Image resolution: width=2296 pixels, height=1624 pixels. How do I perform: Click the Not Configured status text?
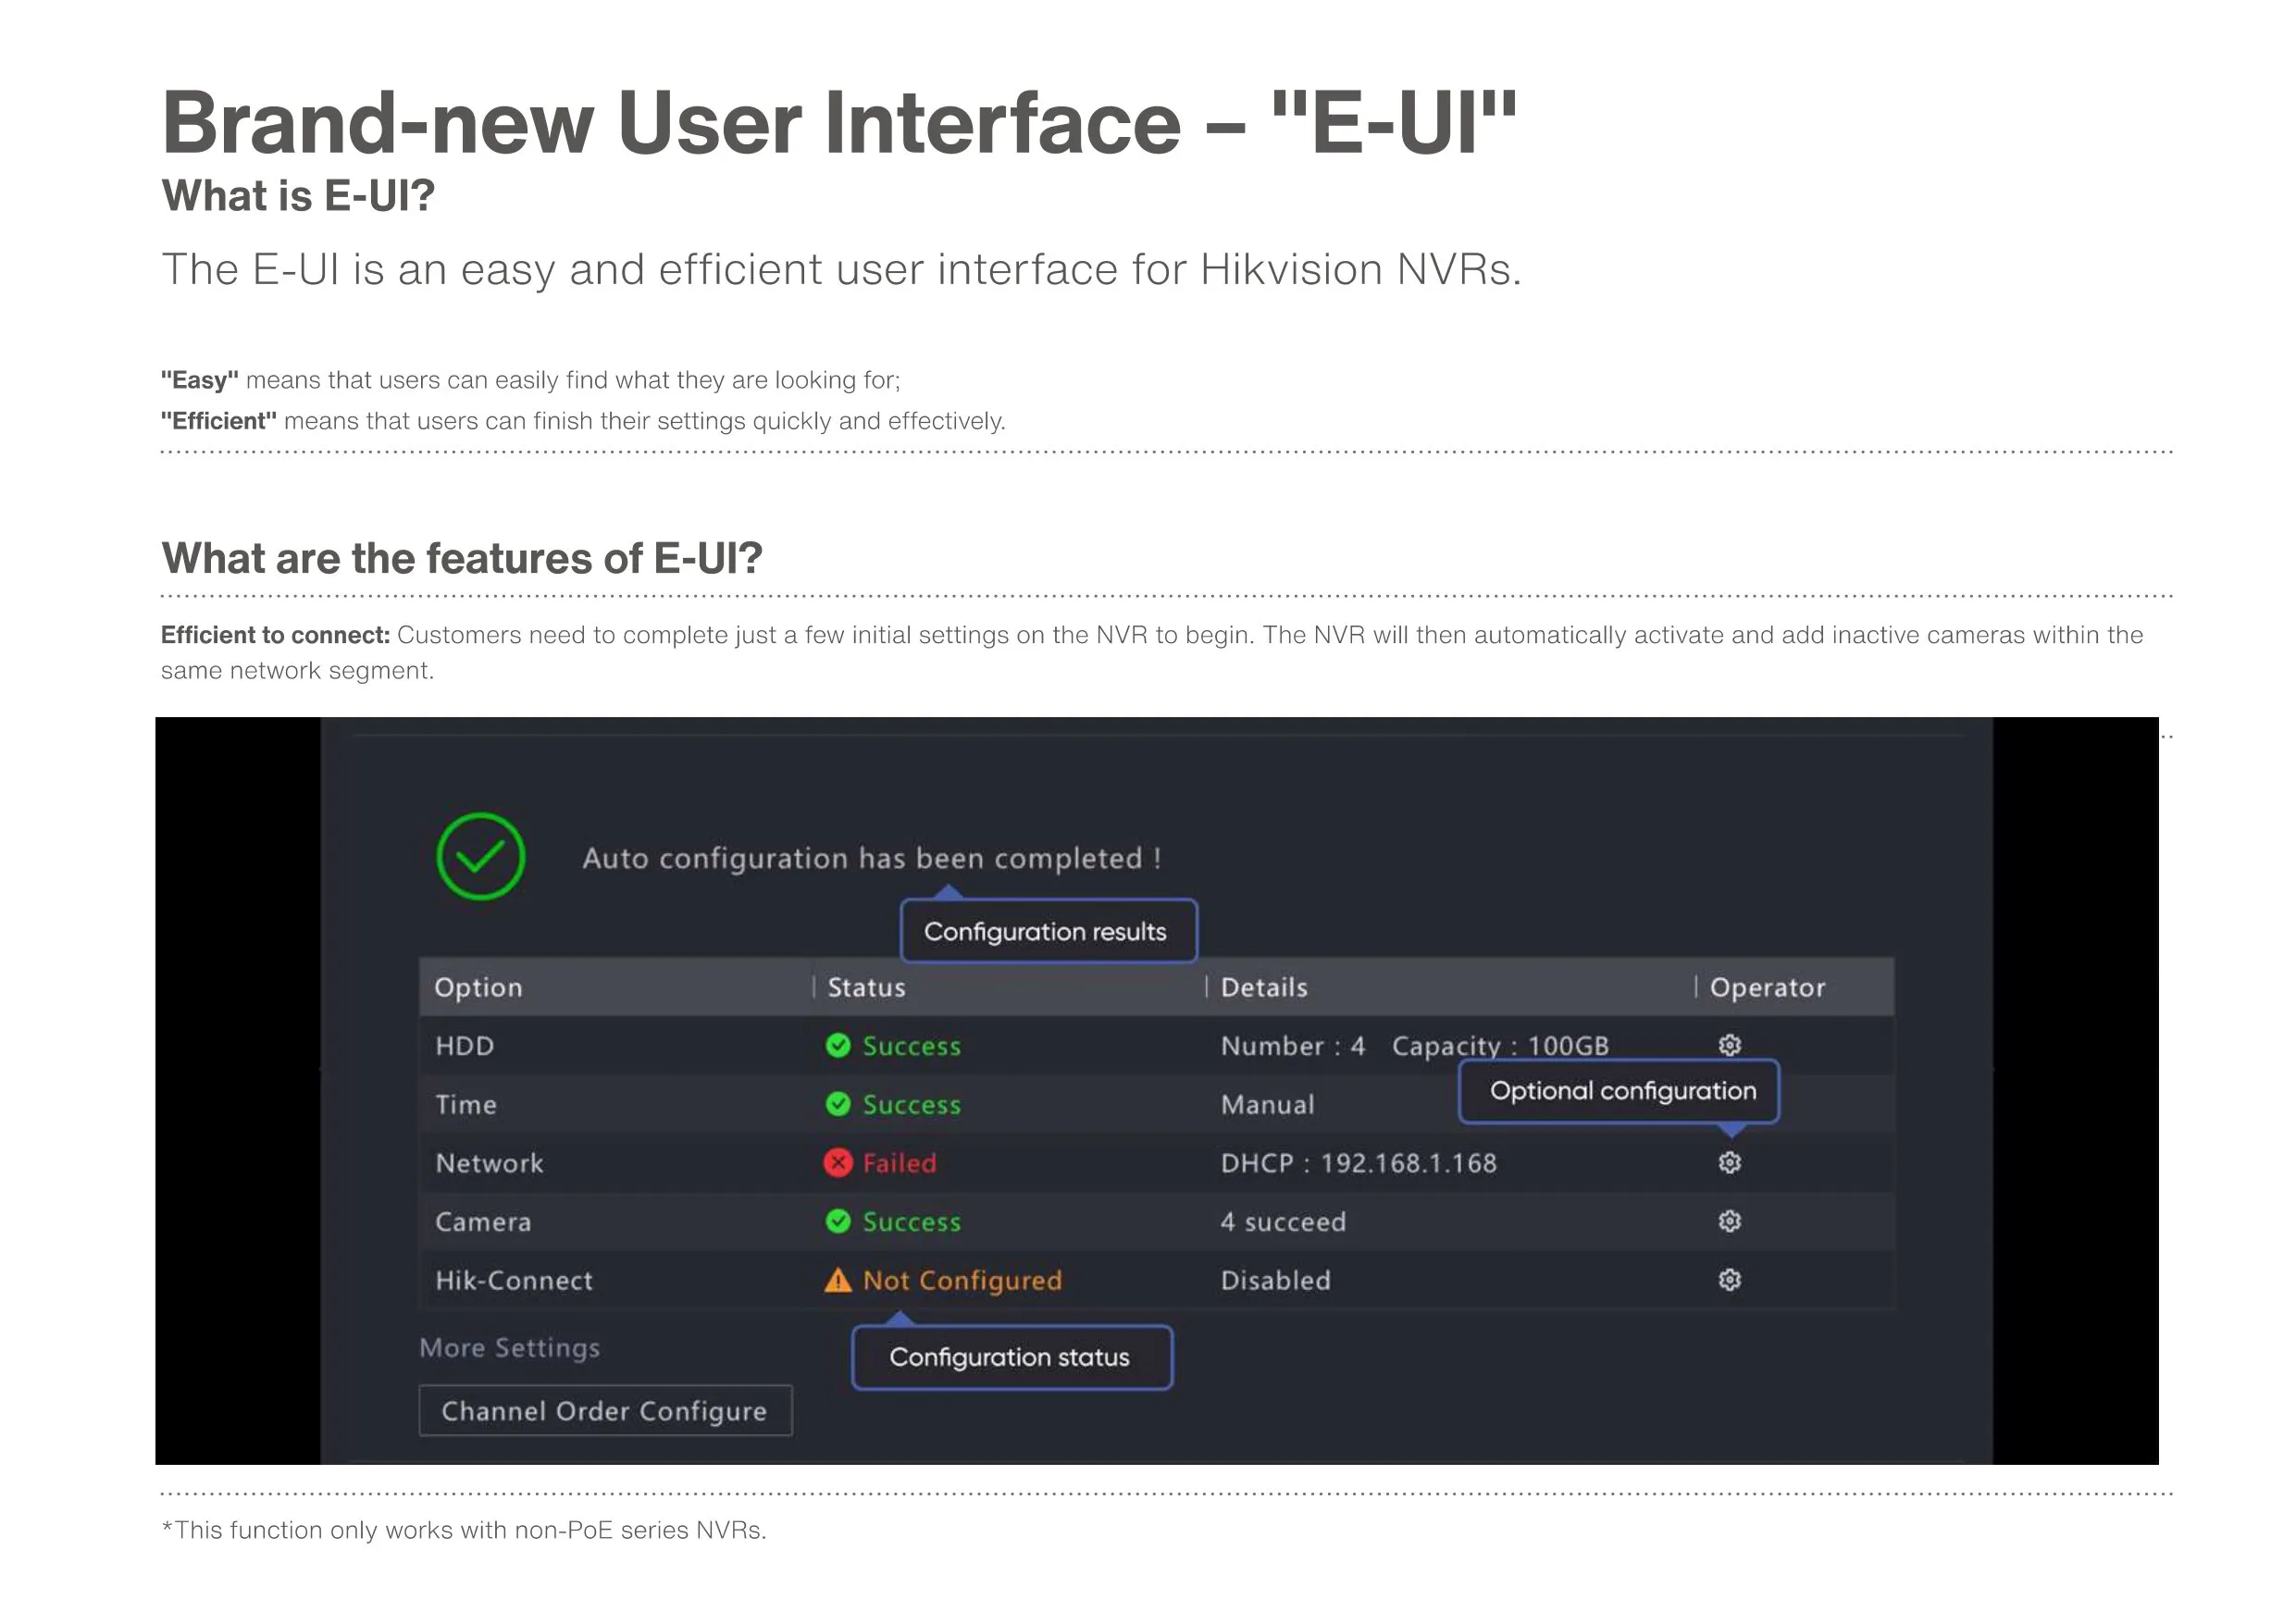click(962, 1280)
